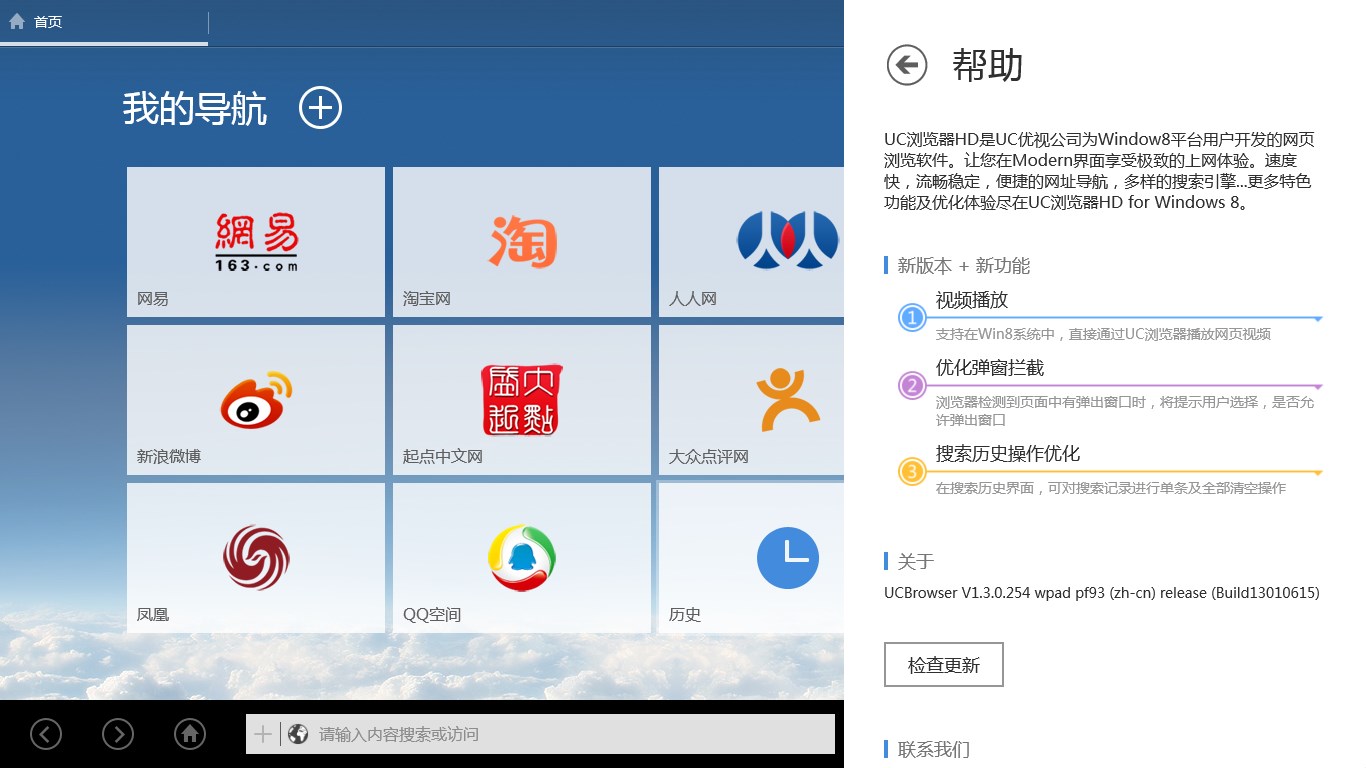The width and height of the screenshot is (1366, 768).
Task: Click the 支持在Win8系统中 description line
Action: pos(1103,334)
